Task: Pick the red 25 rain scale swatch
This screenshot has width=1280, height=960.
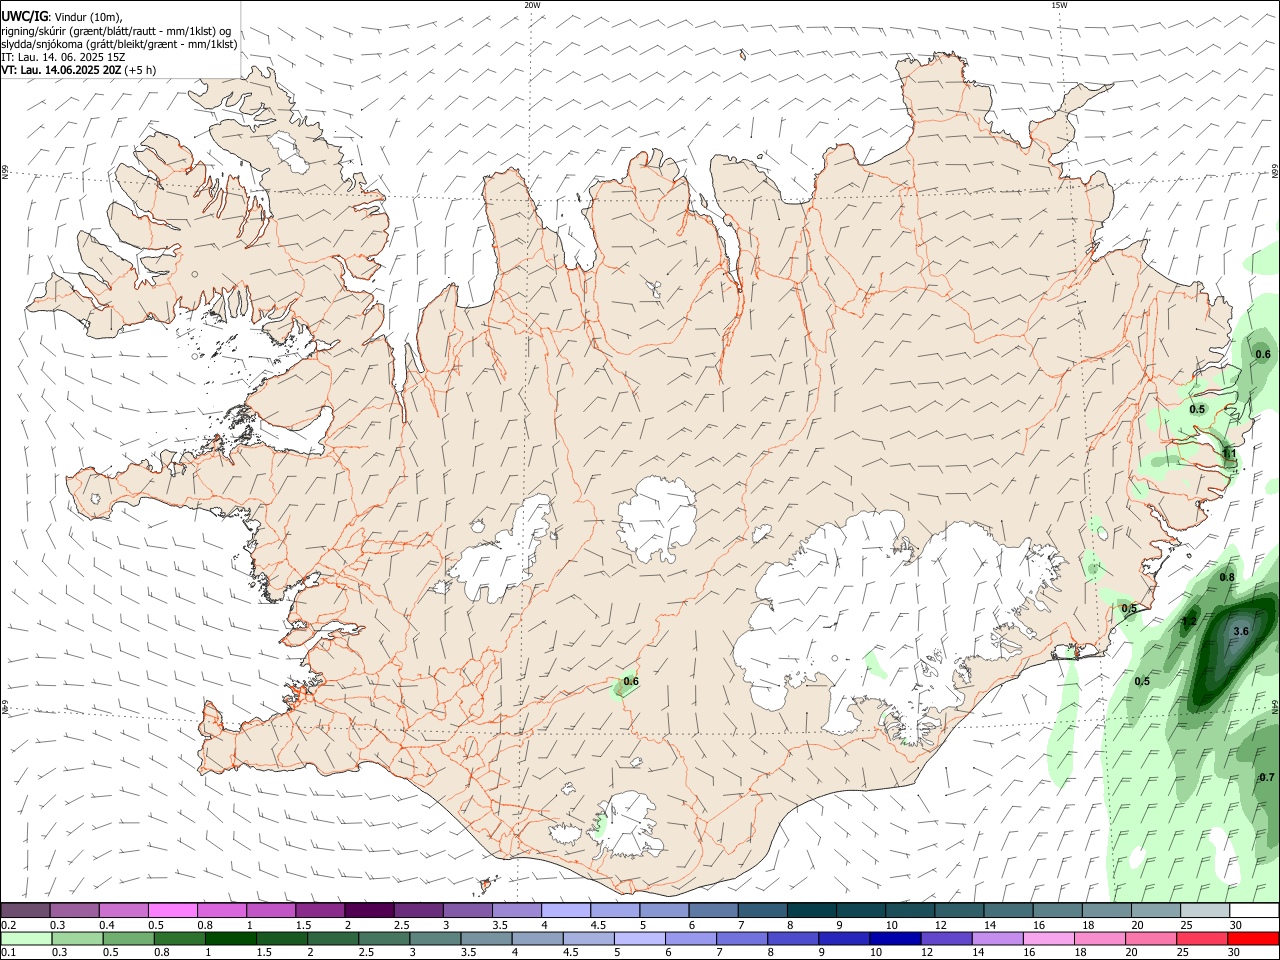Action: tap(1200, 939)
